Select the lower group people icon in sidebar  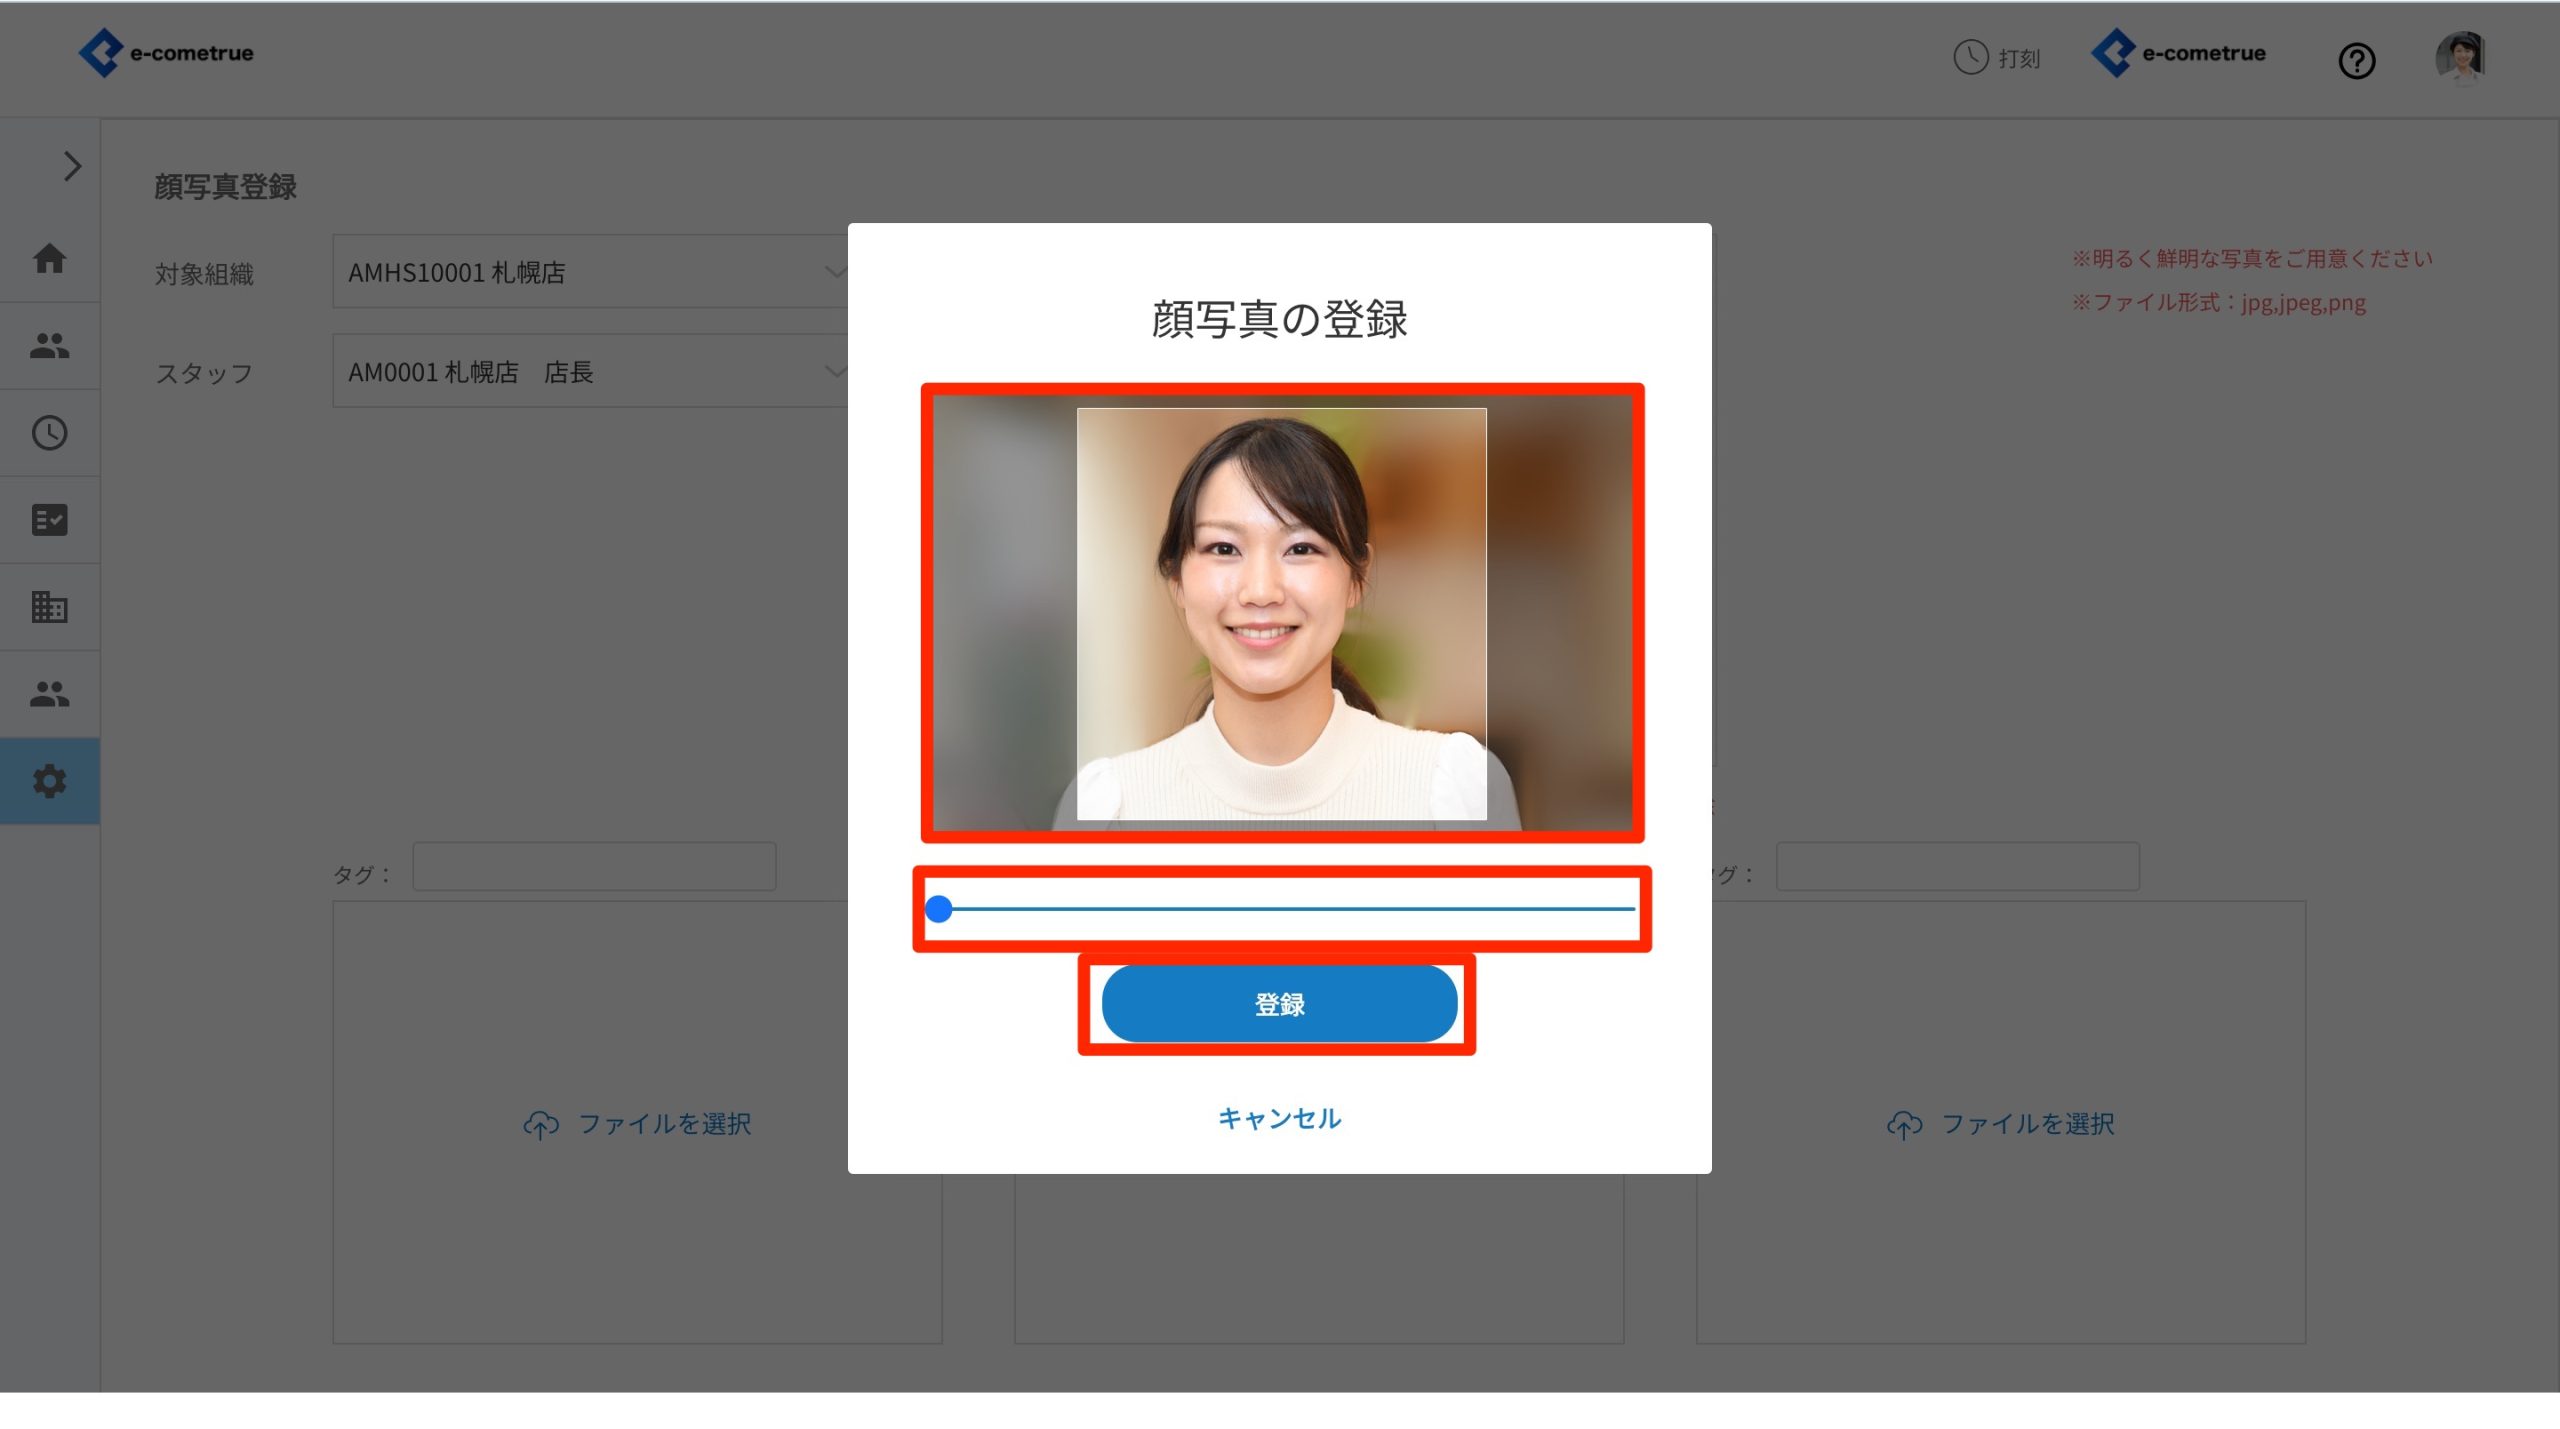tap(49, 694)
